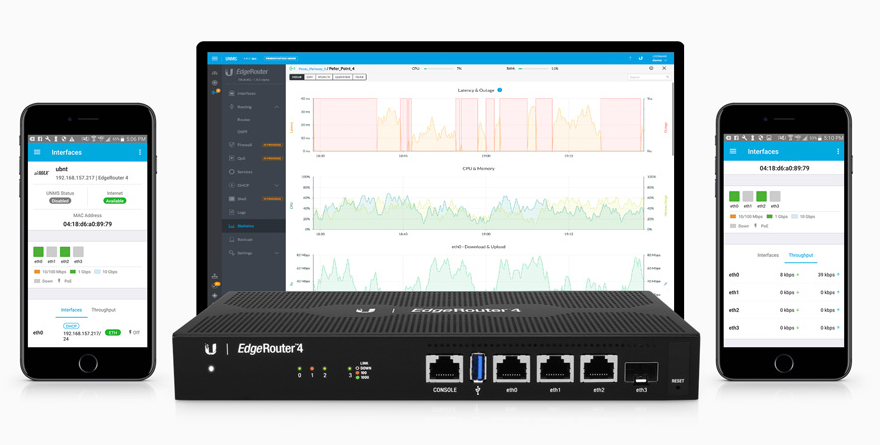The width and height of the screenshot is (880, 445).
Task: Tap the eth0 throughput row on the right phone
Action: click(x=784, y=274)
